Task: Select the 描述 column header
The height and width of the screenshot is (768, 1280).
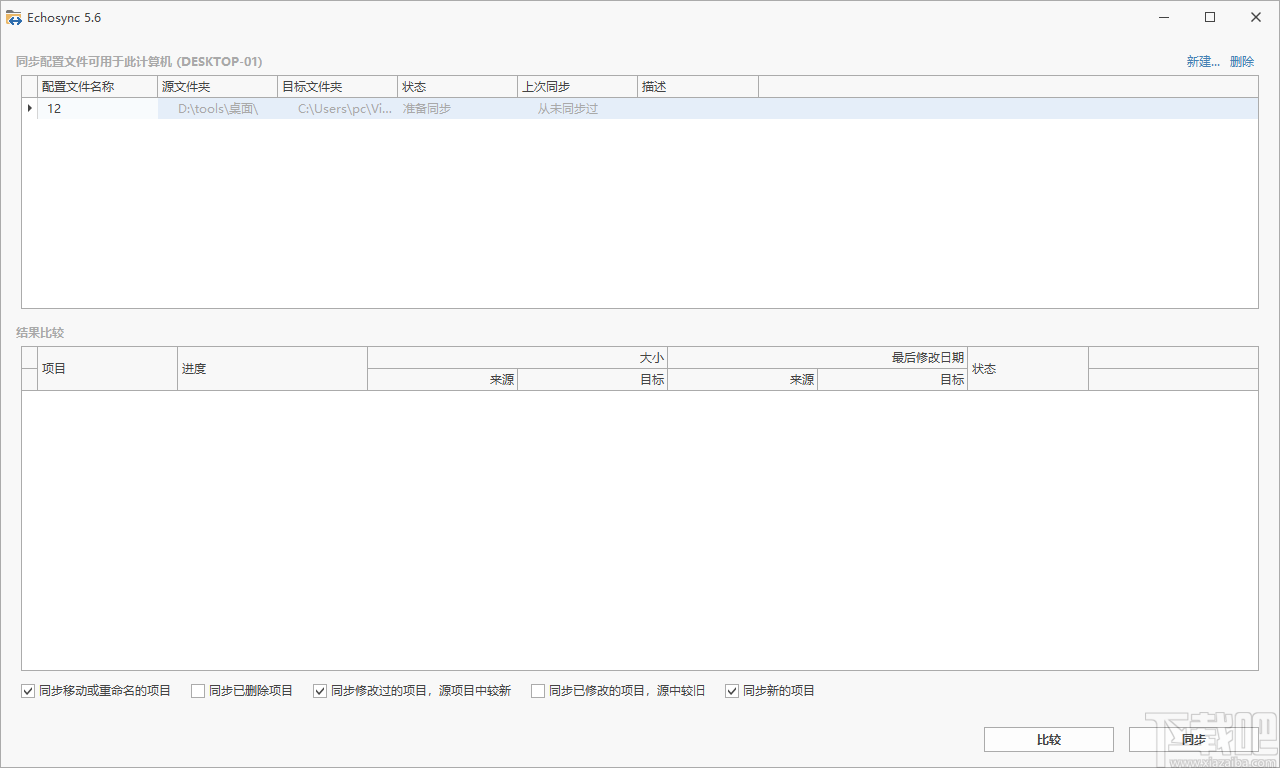Action: coord(697,87)
